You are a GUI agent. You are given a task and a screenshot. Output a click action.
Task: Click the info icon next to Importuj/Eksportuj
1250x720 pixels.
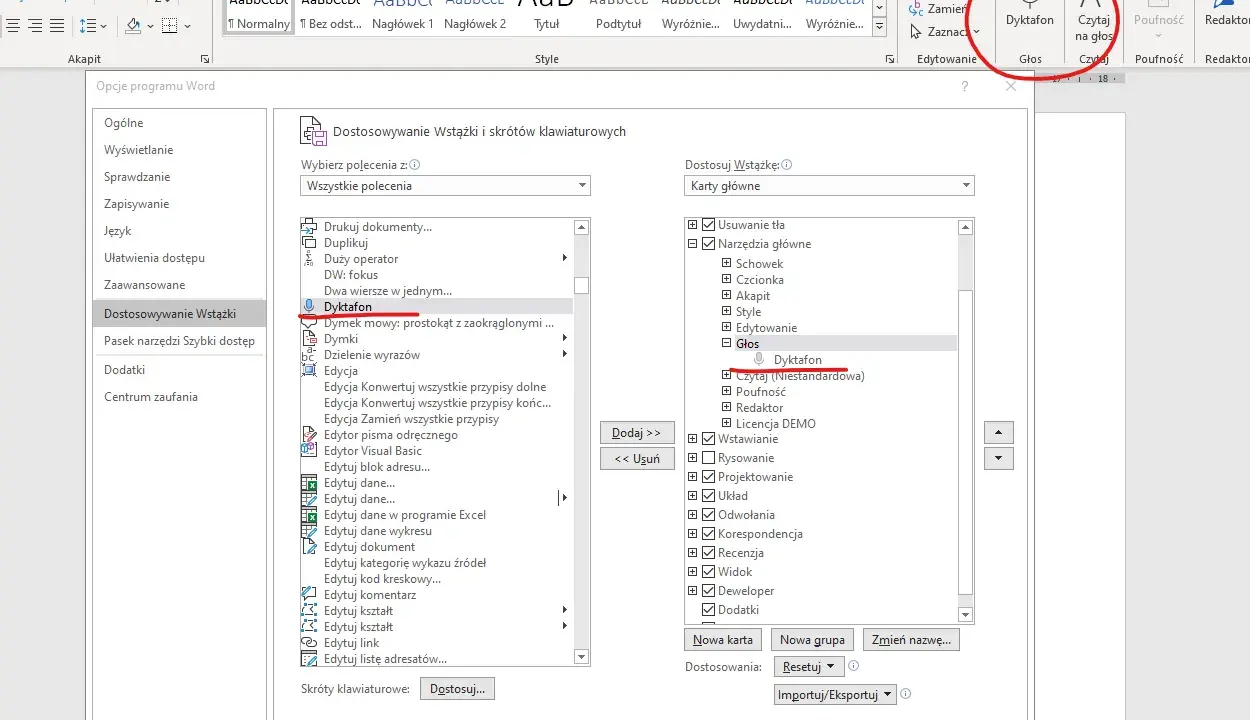(x=905, y=694)
